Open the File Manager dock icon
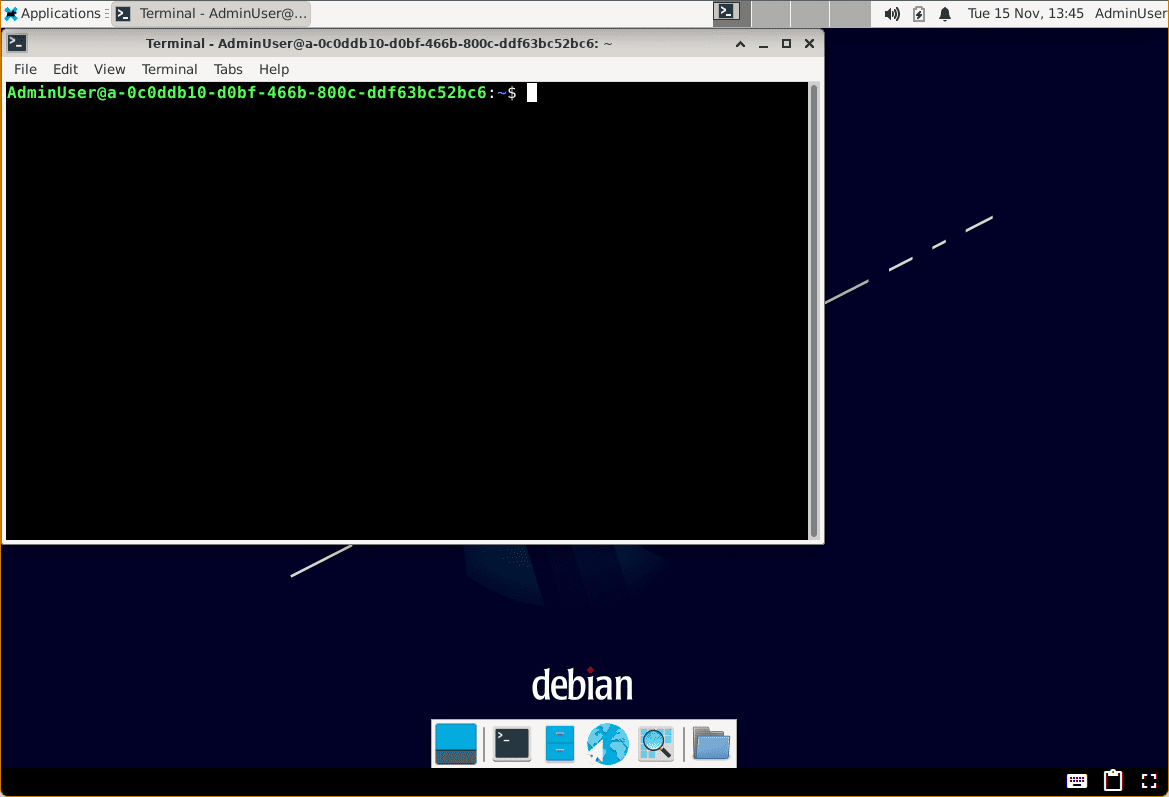 pyautogui.click(x=560, y=743)
